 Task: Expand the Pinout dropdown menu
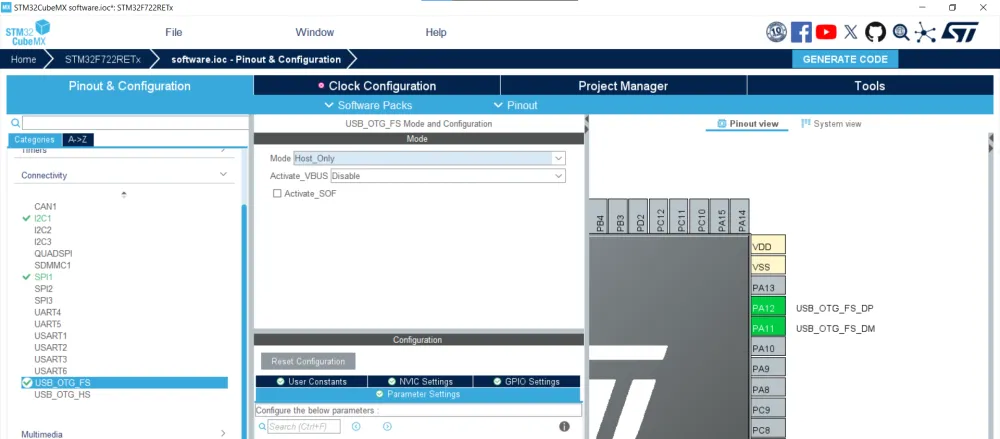click(515, 105)
